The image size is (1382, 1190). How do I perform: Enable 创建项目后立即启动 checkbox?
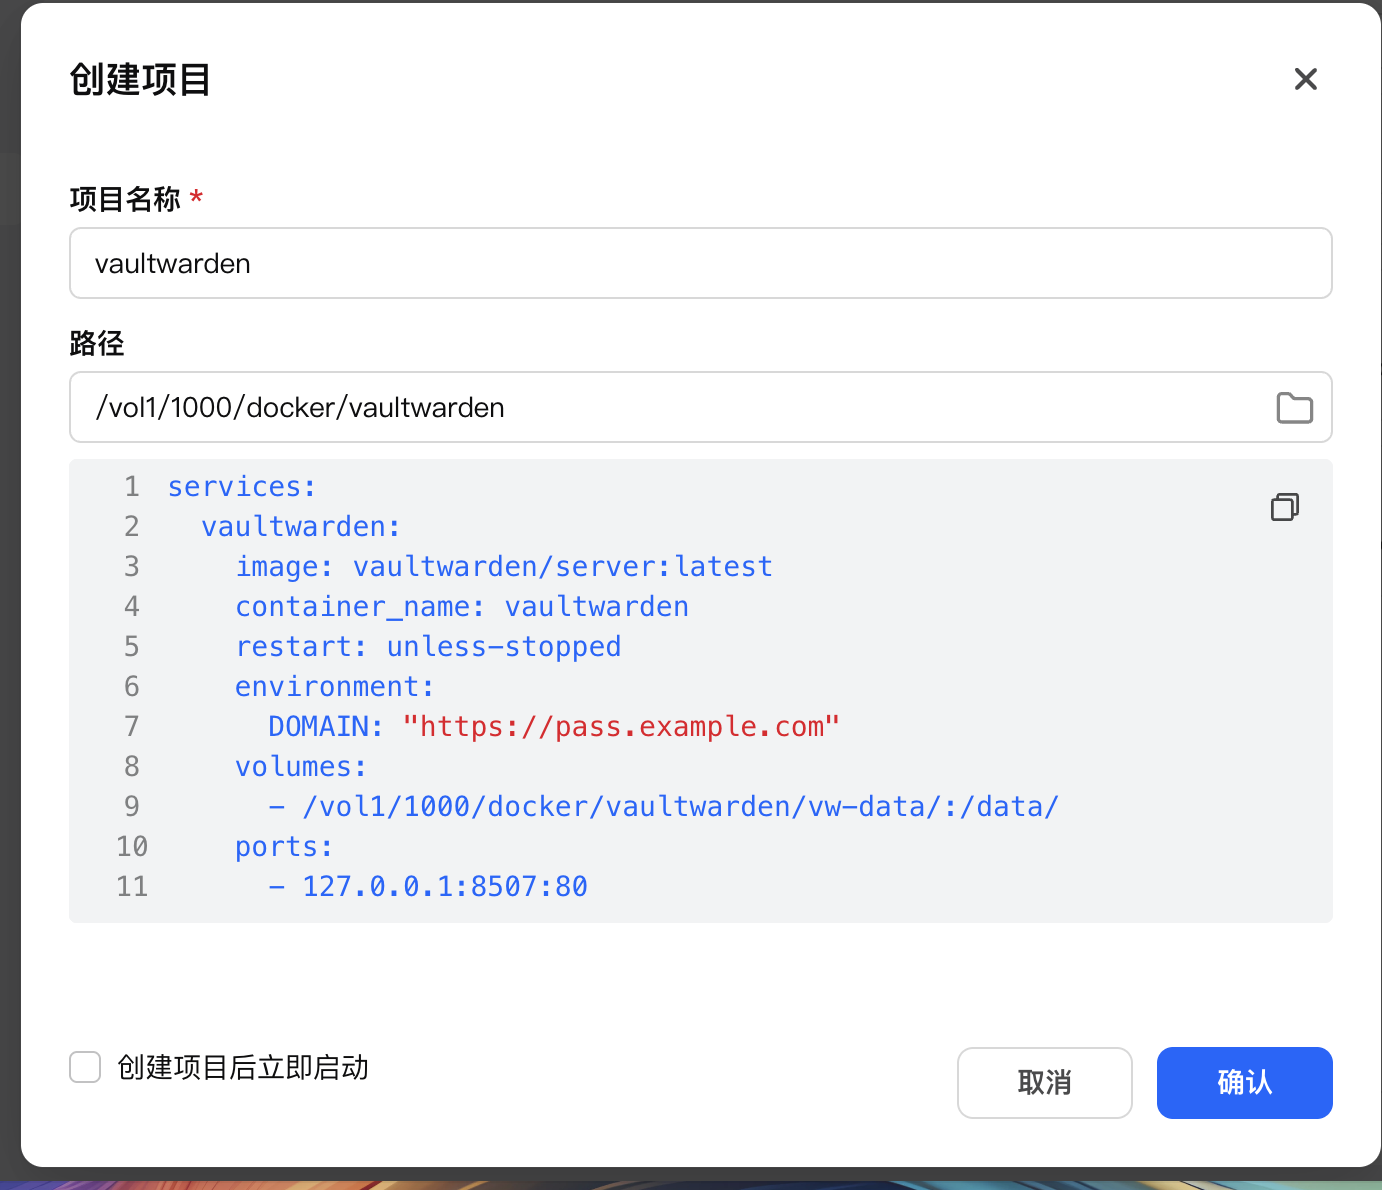pyautogui.click(x=85, y=1067)
